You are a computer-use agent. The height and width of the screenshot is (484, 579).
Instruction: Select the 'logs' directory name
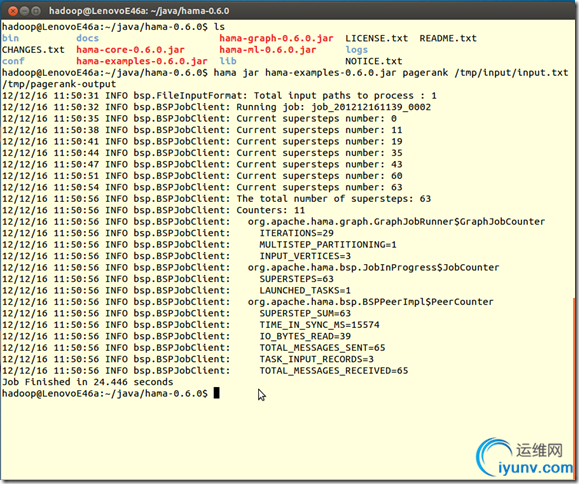[x=357, y=49]
